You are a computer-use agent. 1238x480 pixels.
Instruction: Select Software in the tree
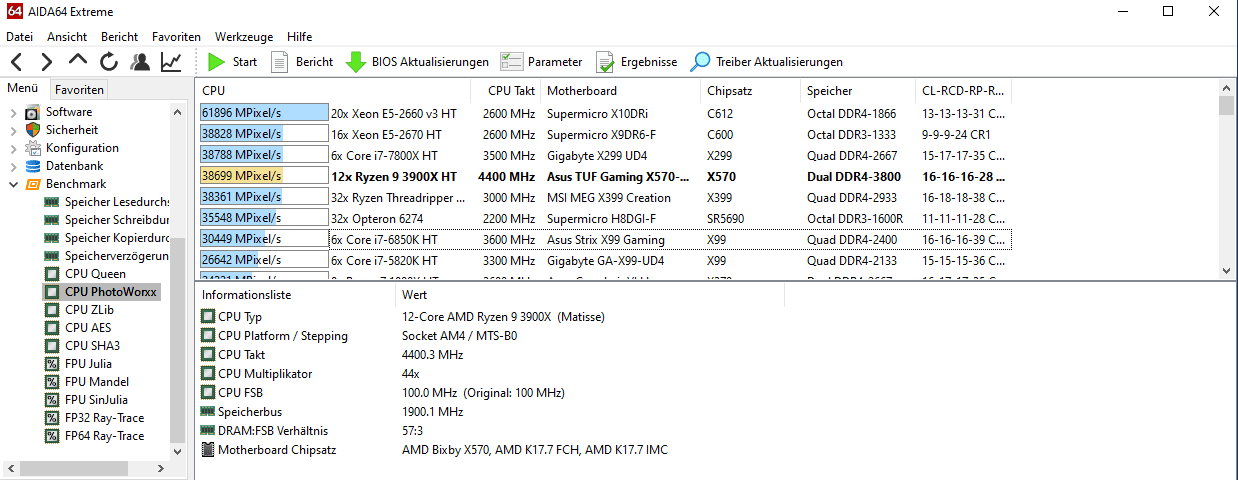point(68,112)
